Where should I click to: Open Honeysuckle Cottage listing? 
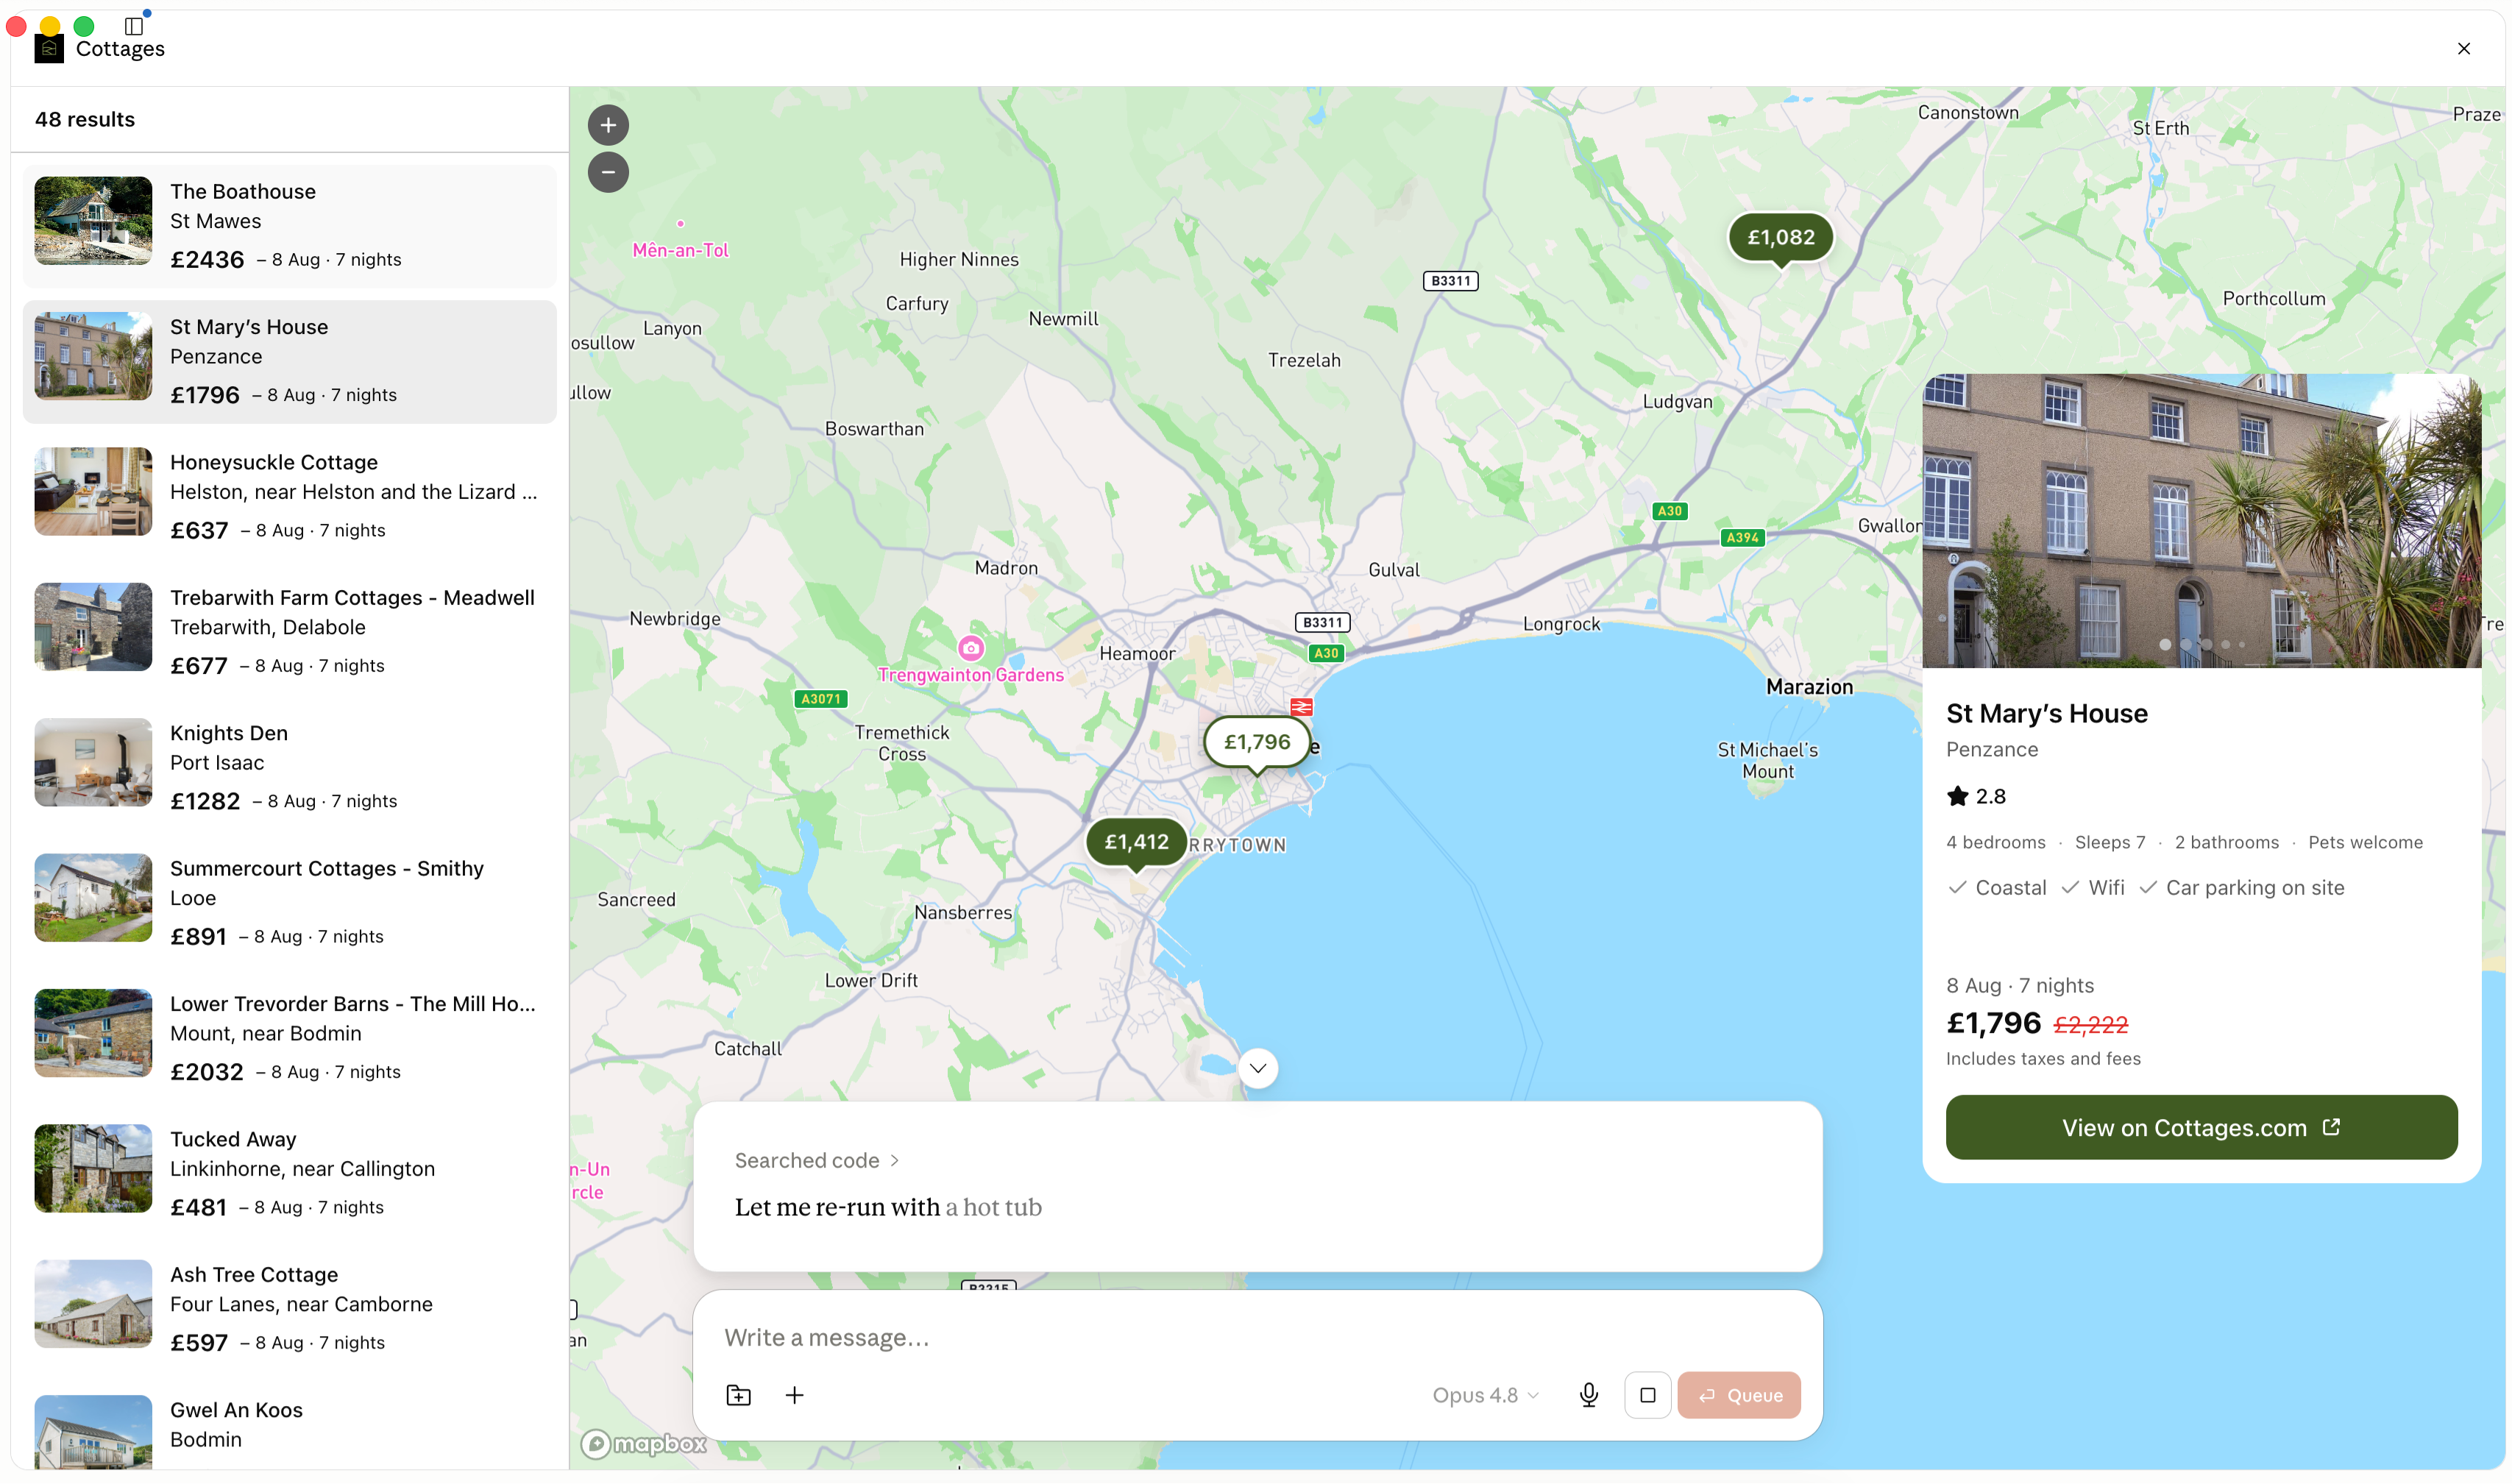click(289, 497)
